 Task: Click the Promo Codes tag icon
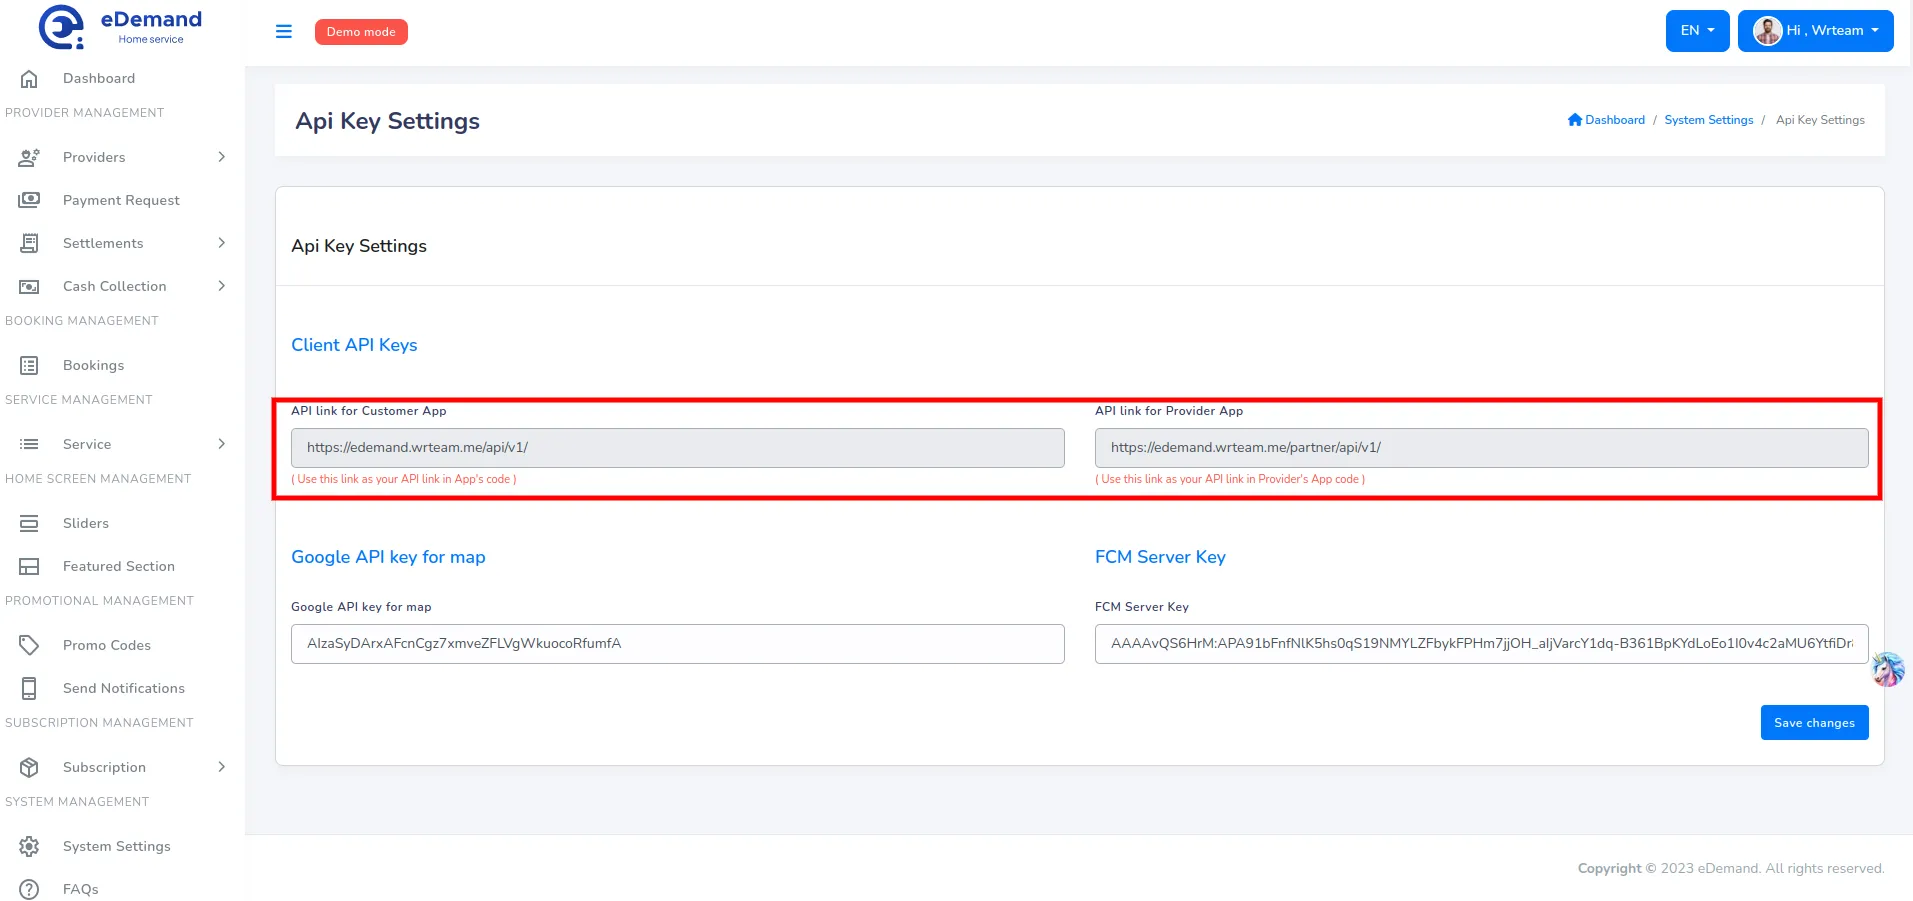[29, 645]
